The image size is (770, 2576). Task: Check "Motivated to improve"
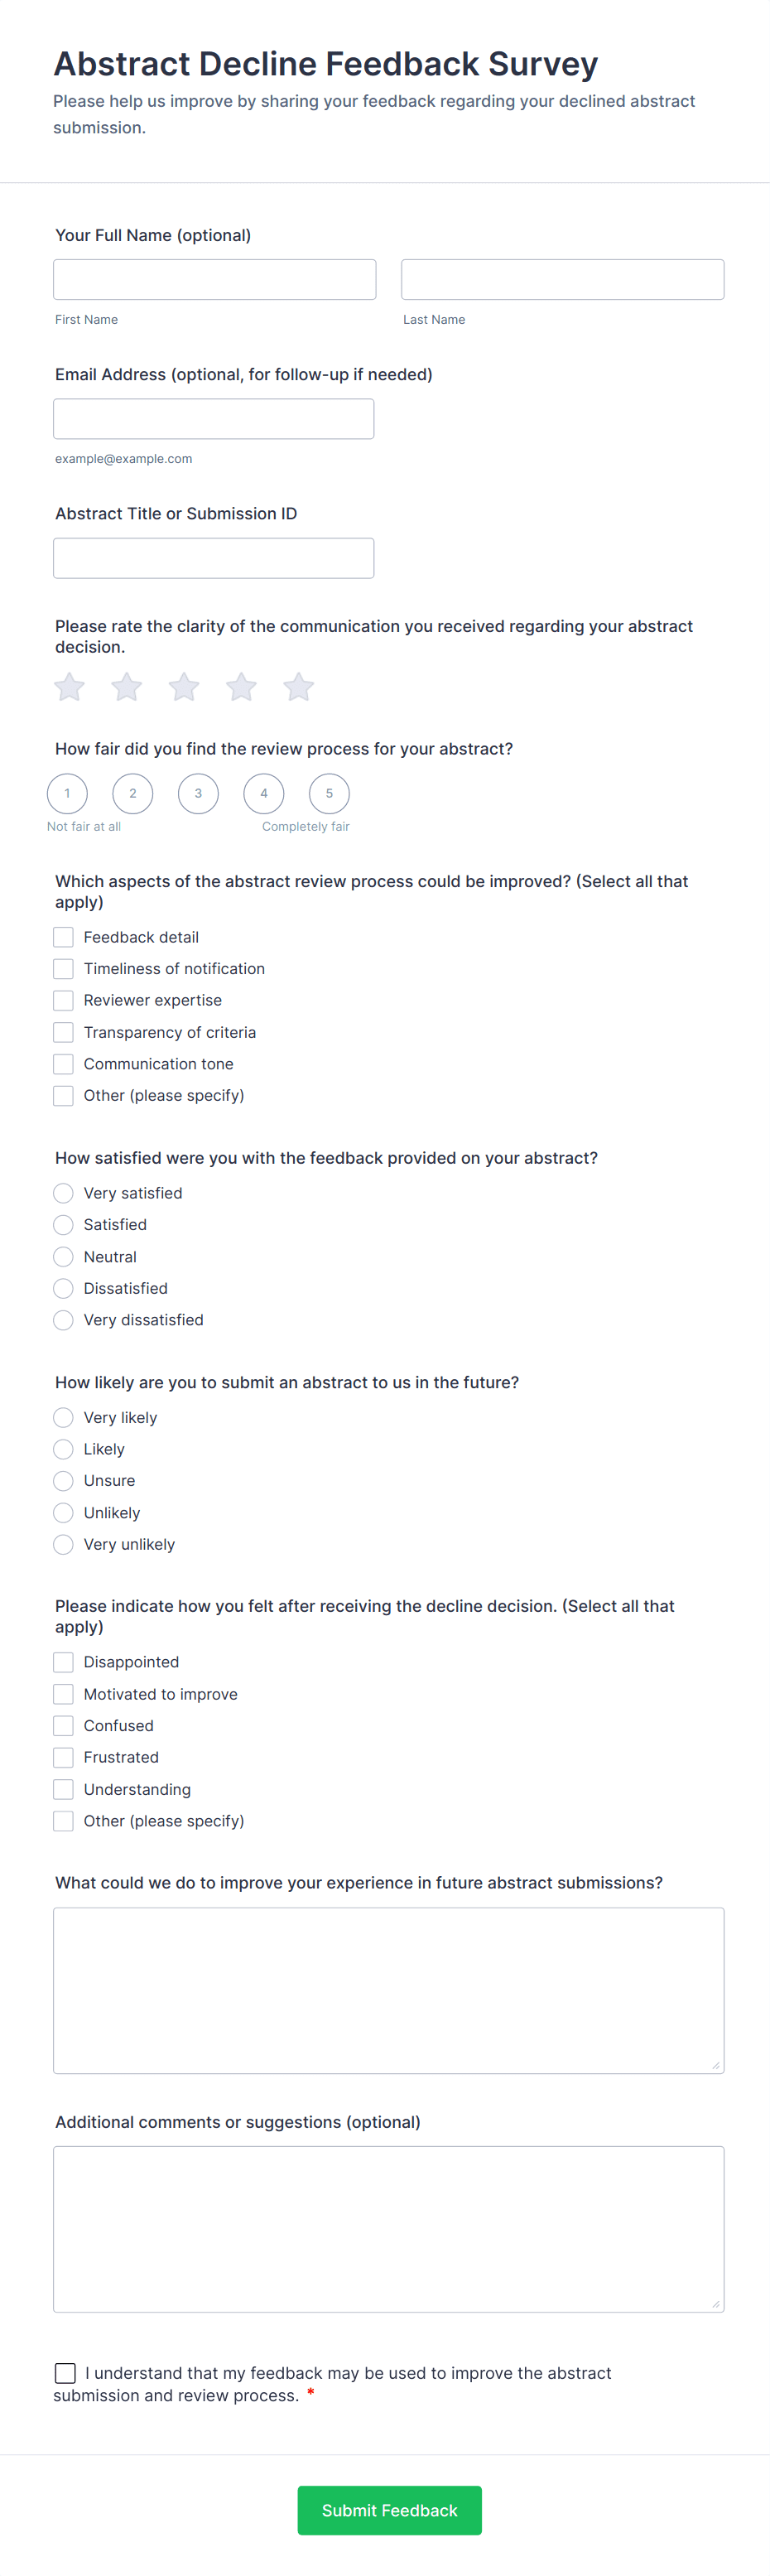pyautogui.click(x=63, y=1694)
